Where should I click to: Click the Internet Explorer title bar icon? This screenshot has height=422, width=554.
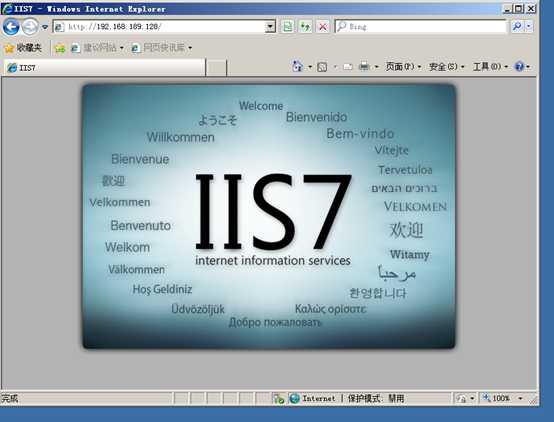pos(7,9)
